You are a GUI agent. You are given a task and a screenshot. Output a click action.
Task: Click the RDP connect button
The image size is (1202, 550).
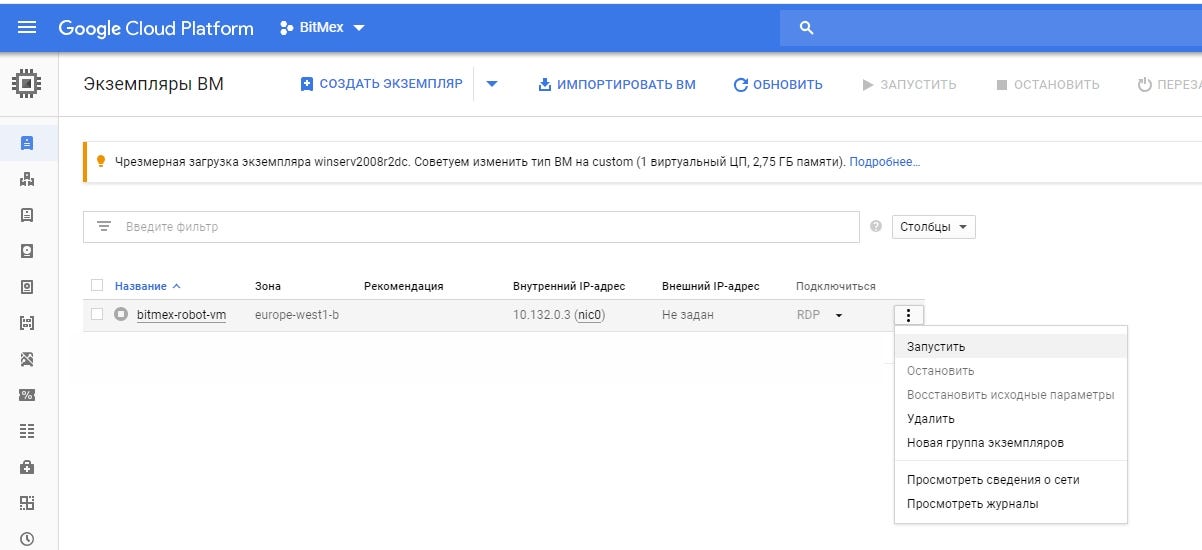pyautogui.click(x=808, y=315)
